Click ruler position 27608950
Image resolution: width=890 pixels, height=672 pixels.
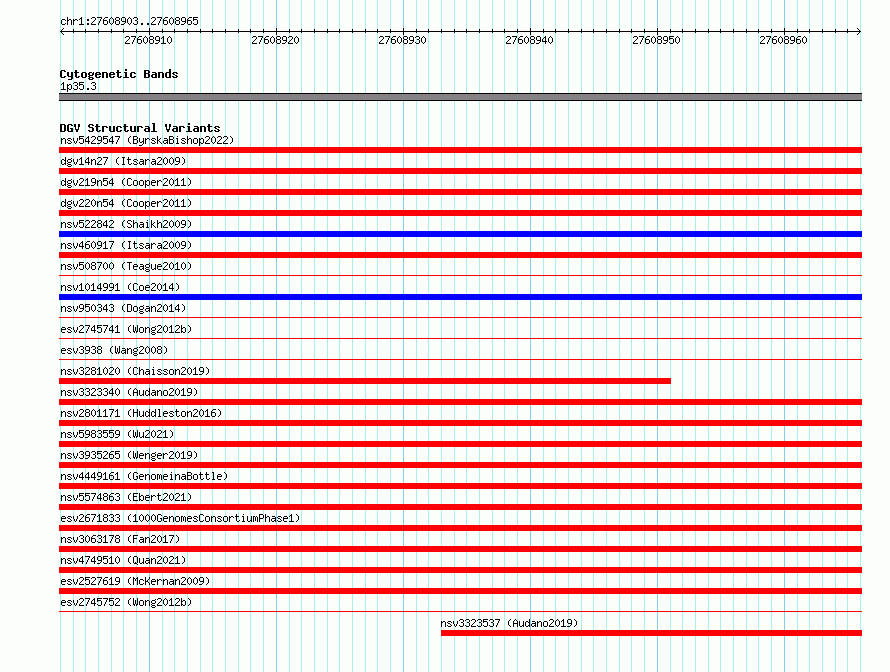point(656,40)
